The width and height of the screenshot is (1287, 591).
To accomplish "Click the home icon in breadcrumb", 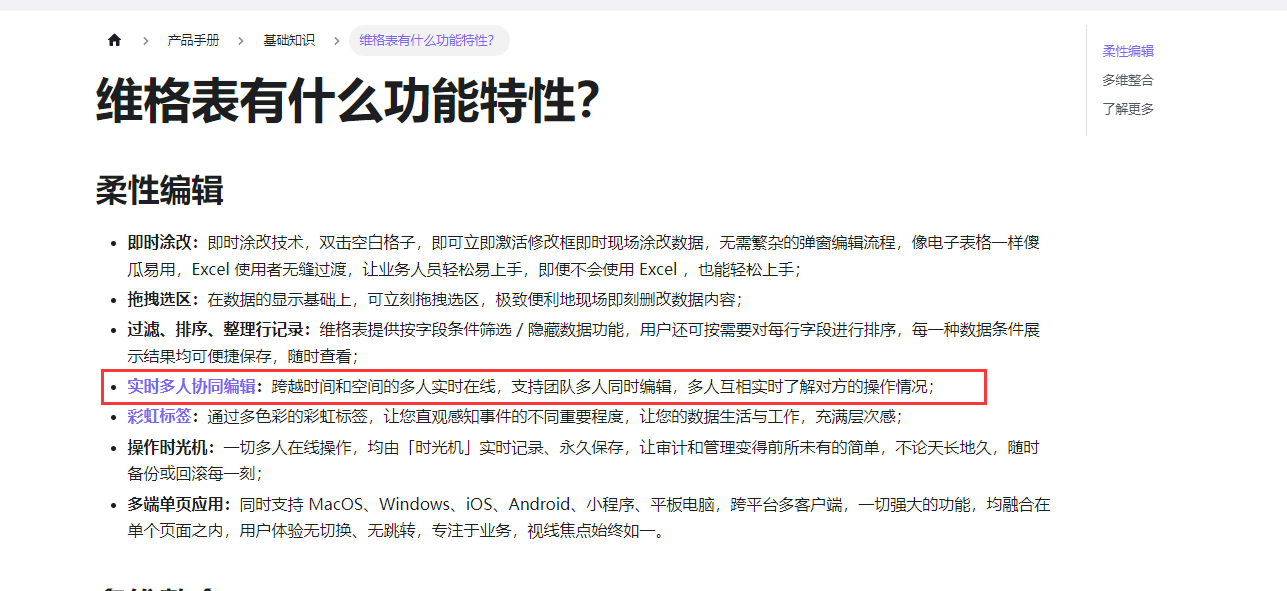I will coord(114,40).
